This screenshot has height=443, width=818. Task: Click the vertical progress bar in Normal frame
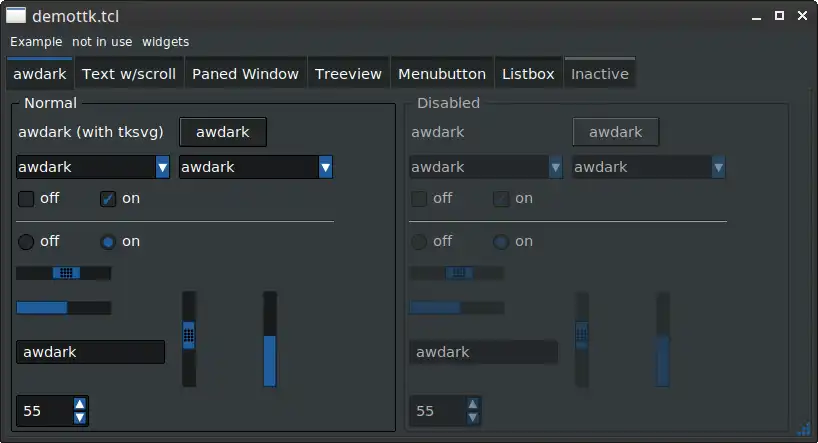pyautogui.click(x=270, y=339)
